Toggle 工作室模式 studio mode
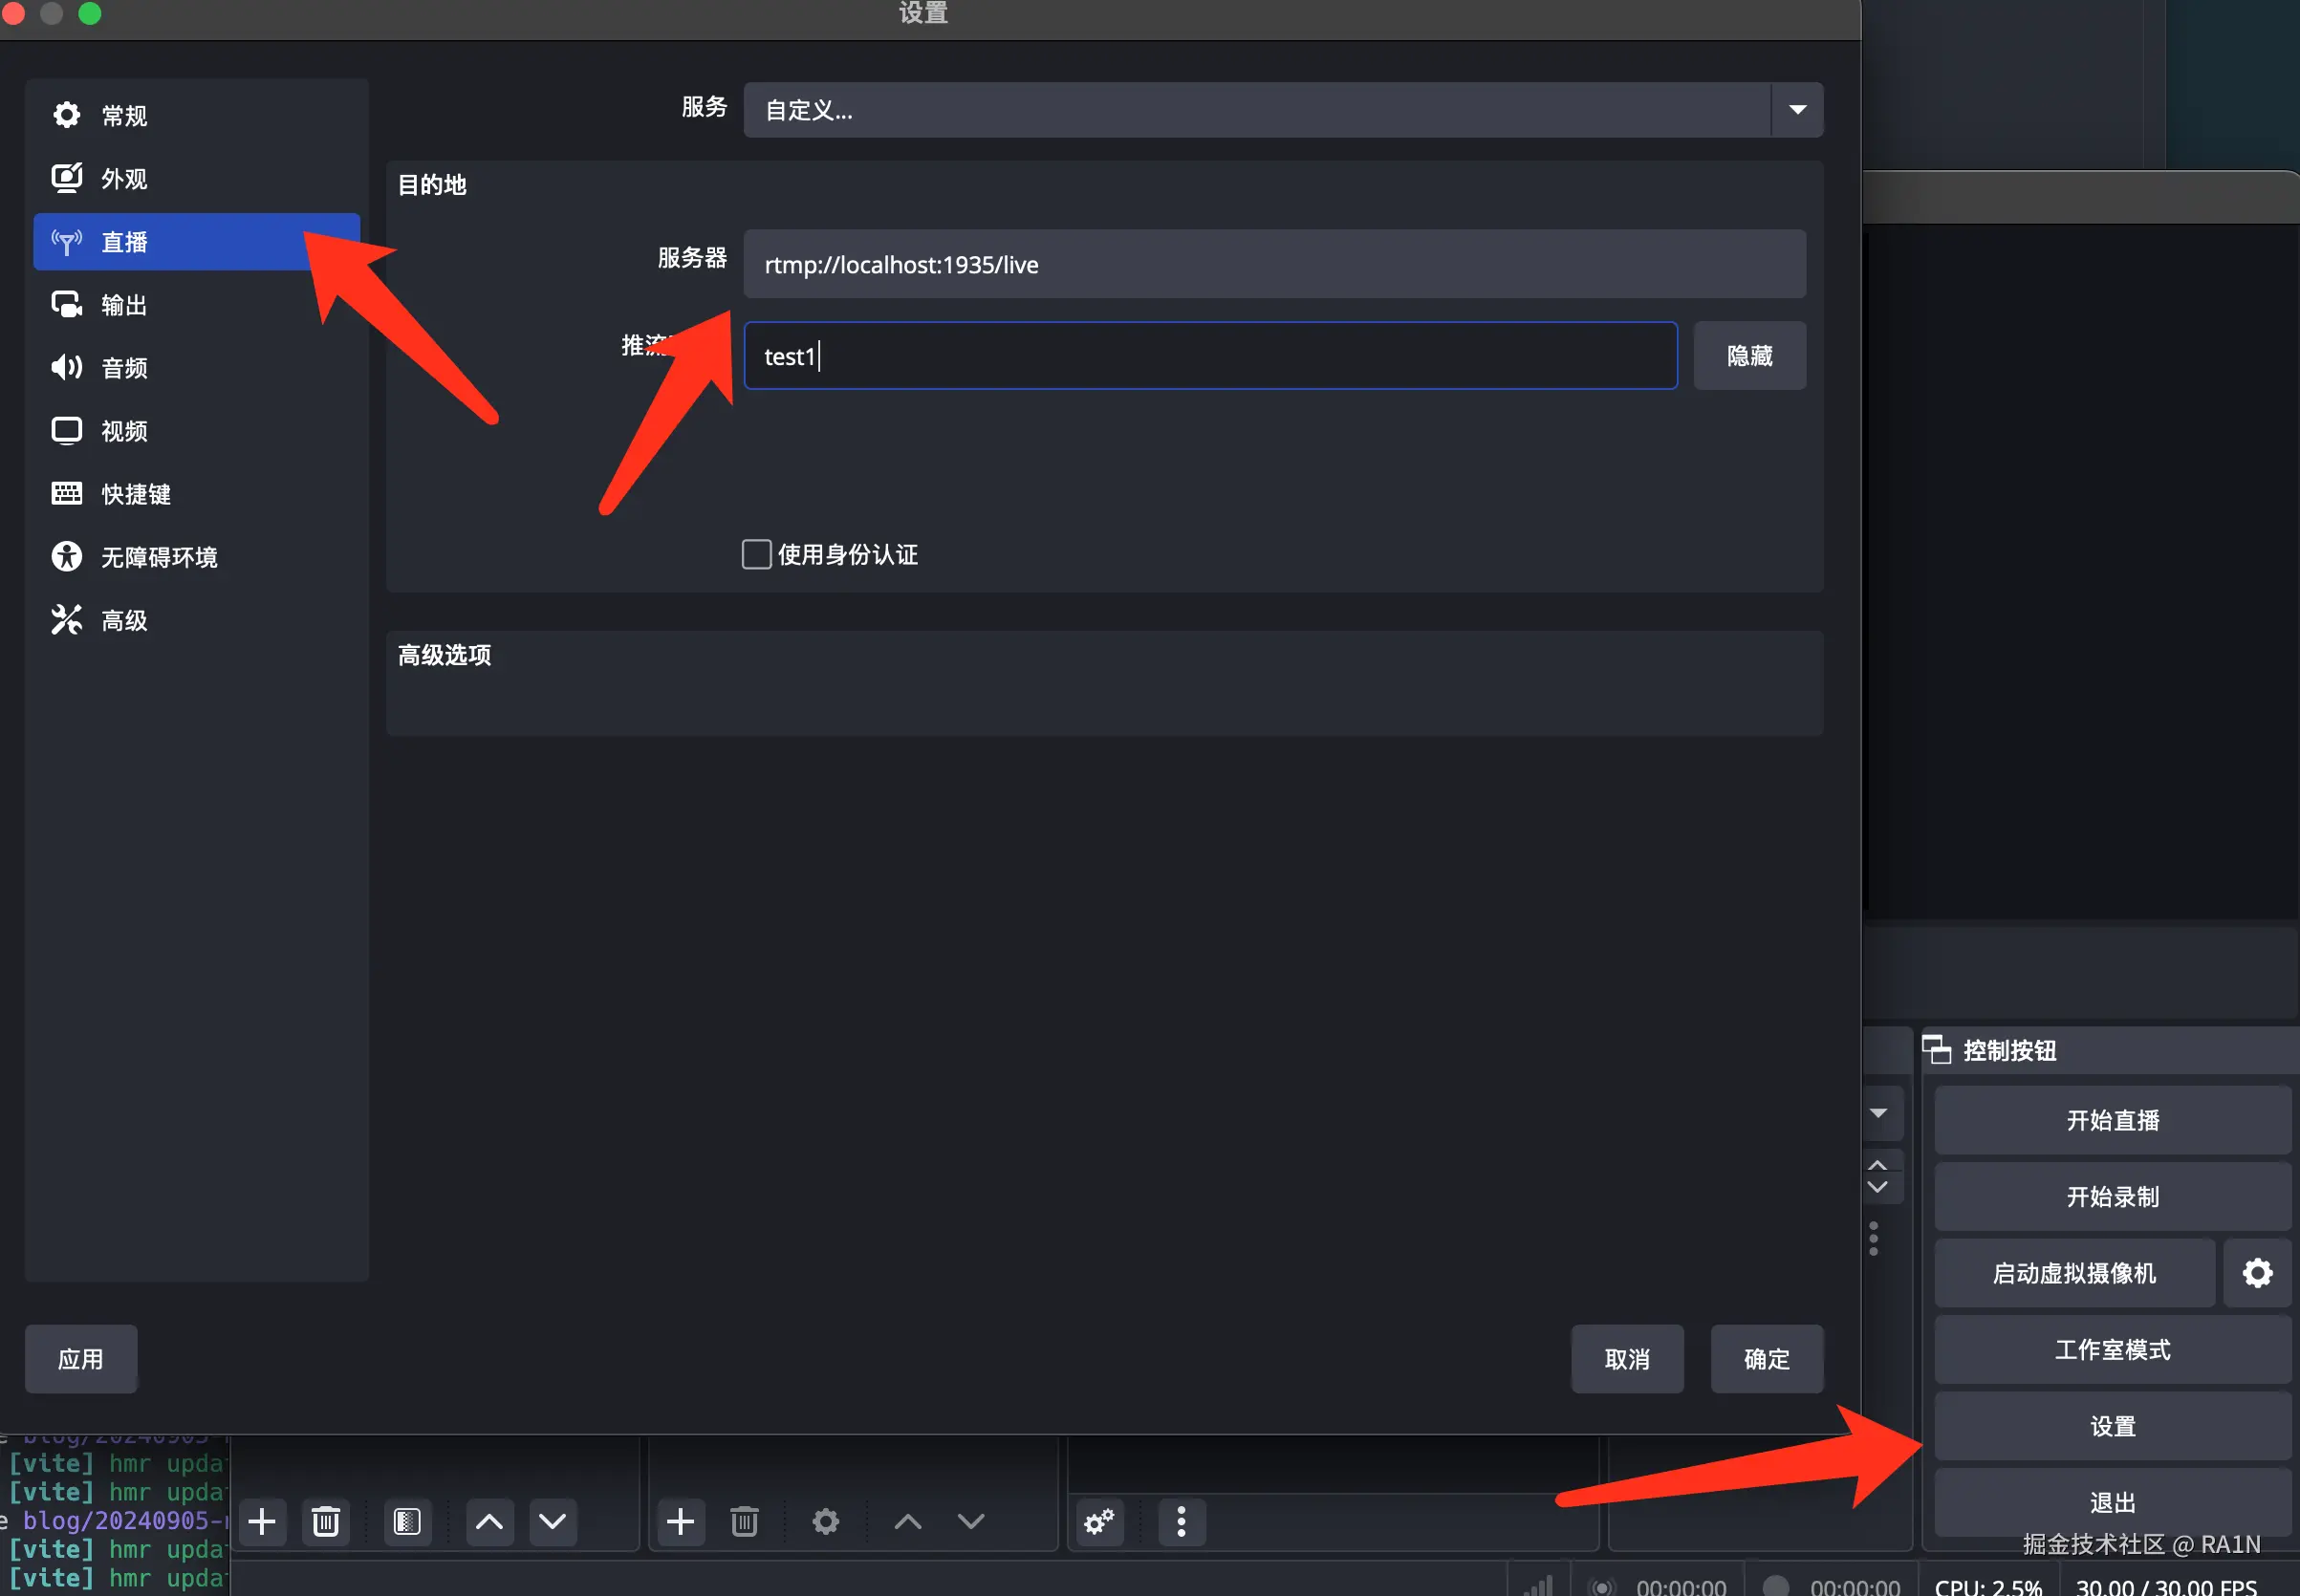Image resolution: width=2300 pixels, height=1596 pixels. point(2111,1349)
